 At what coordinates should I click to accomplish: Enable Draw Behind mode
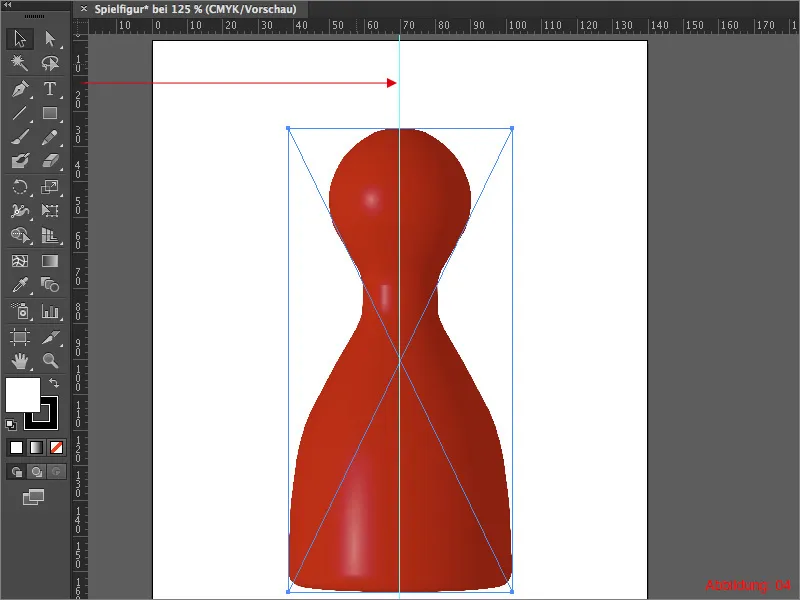click(x=36, y=472)
